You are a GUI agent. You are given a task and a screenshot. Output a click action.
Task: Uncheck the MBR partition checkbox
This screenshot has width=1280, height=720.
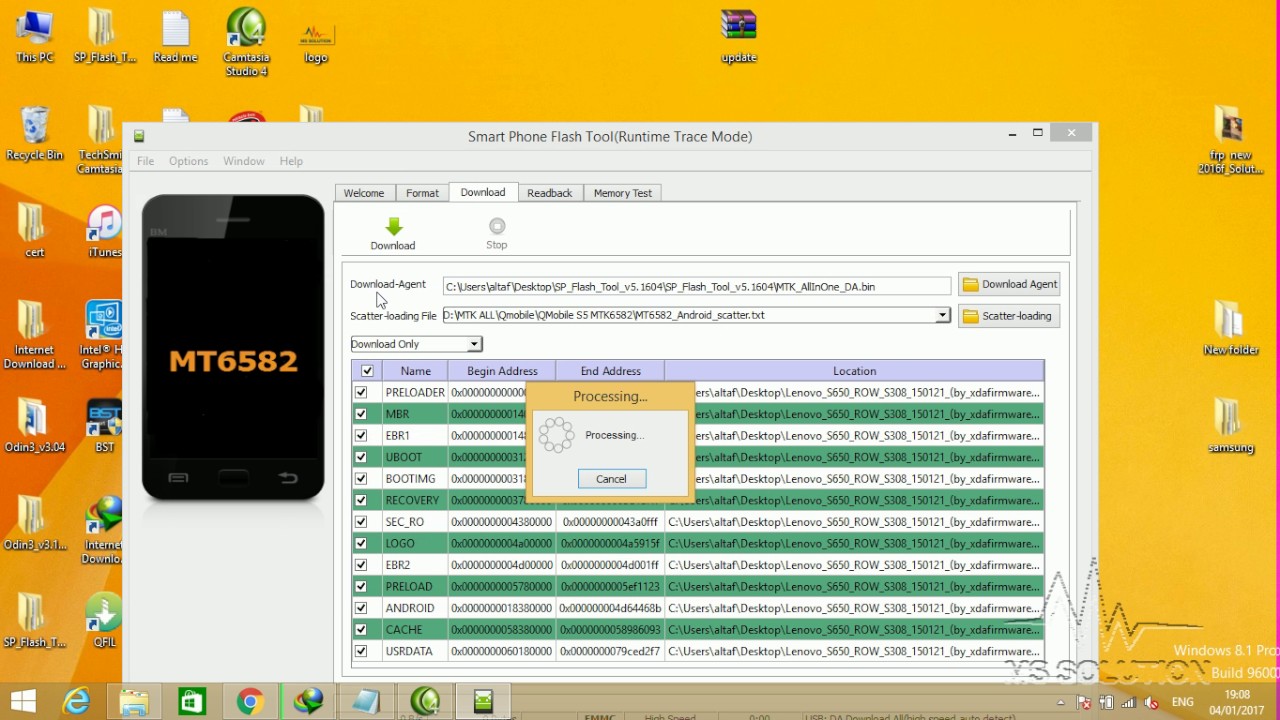point(361,414)
